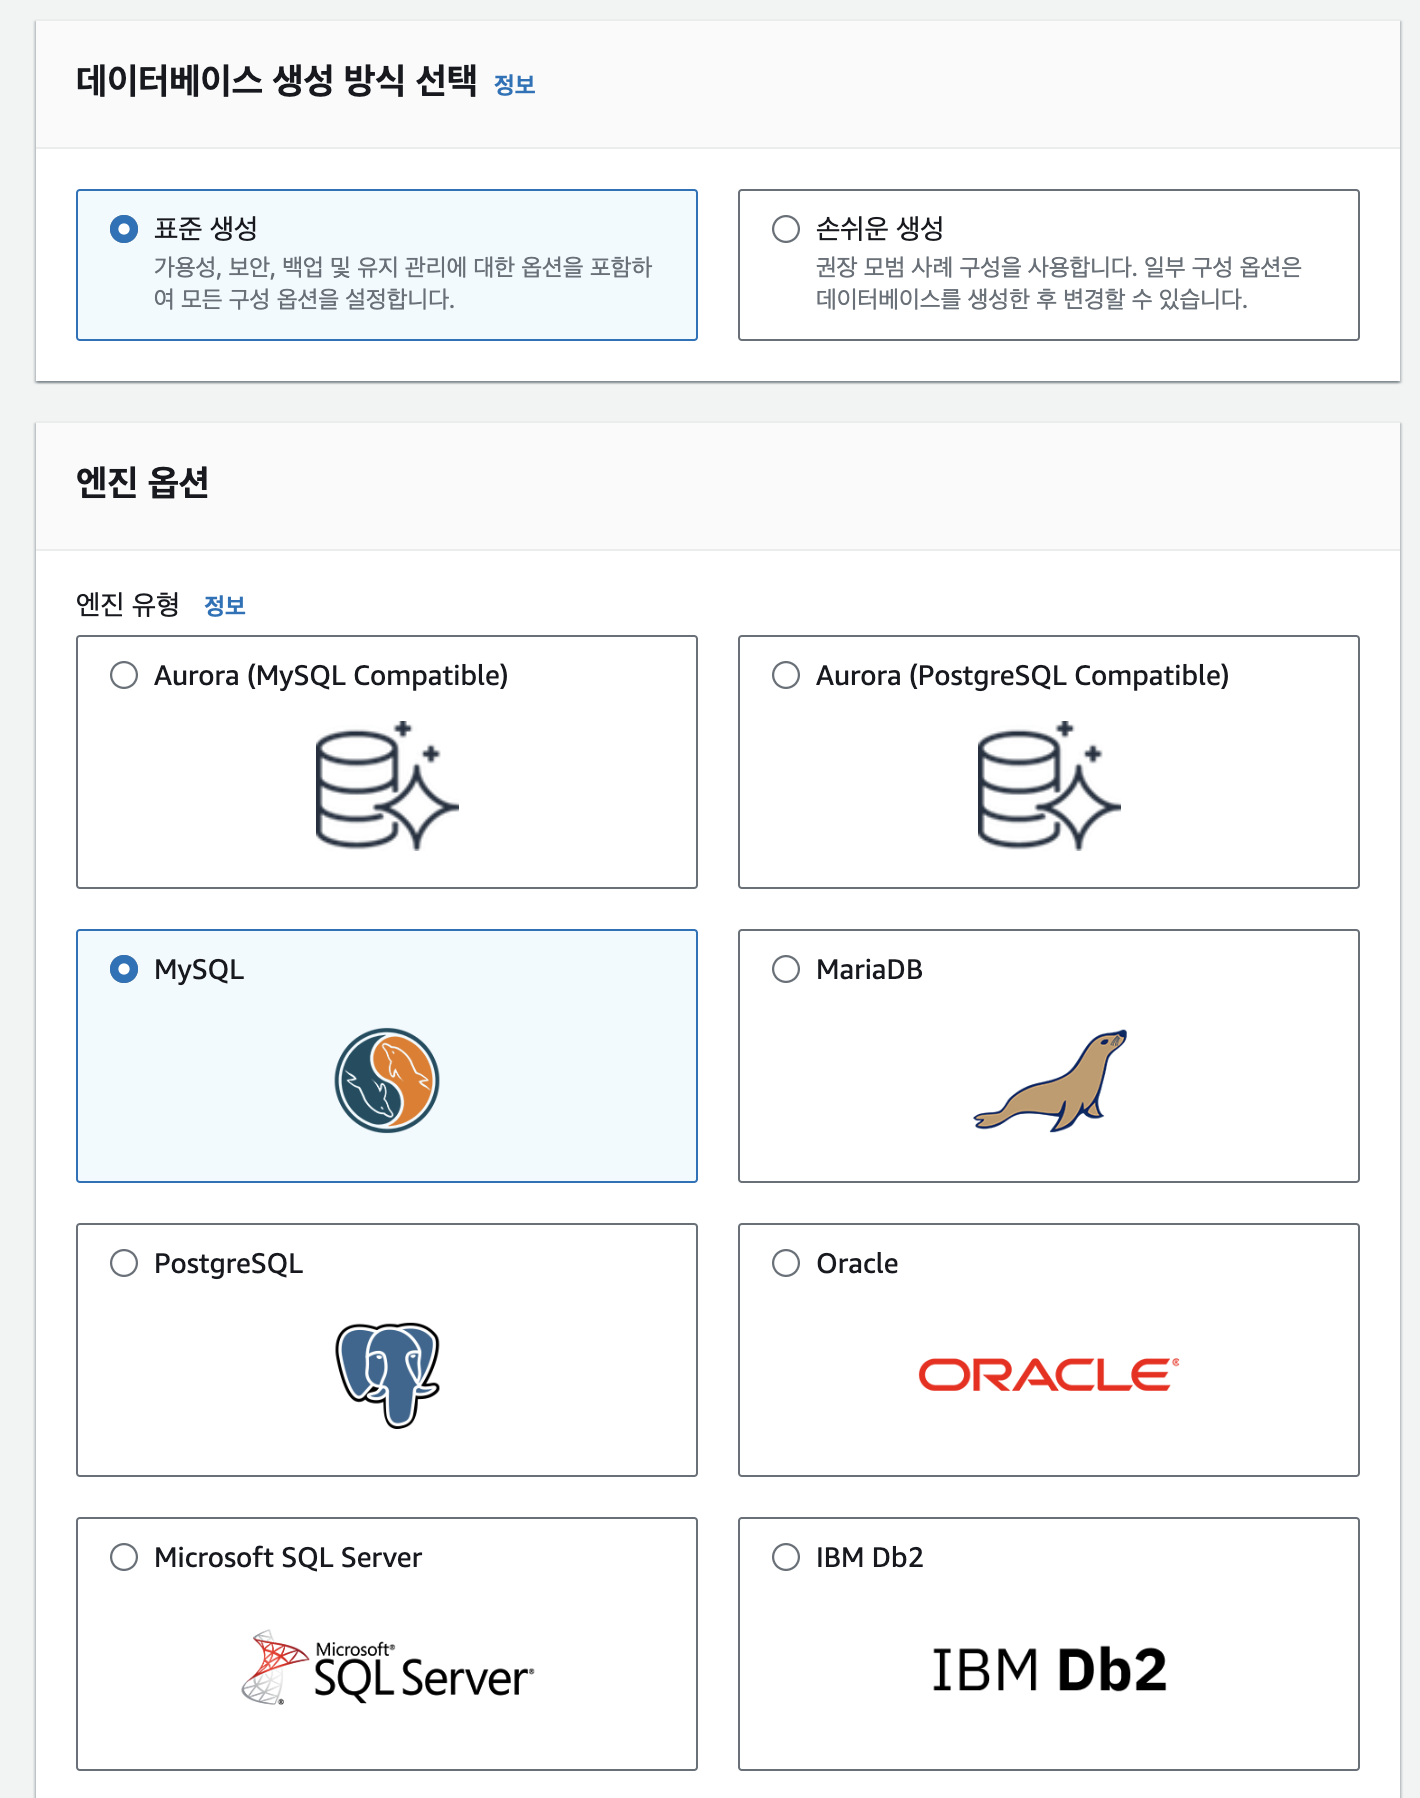
Task: Select the Oracle engine radio button
Action: (x=784, y=1263)
